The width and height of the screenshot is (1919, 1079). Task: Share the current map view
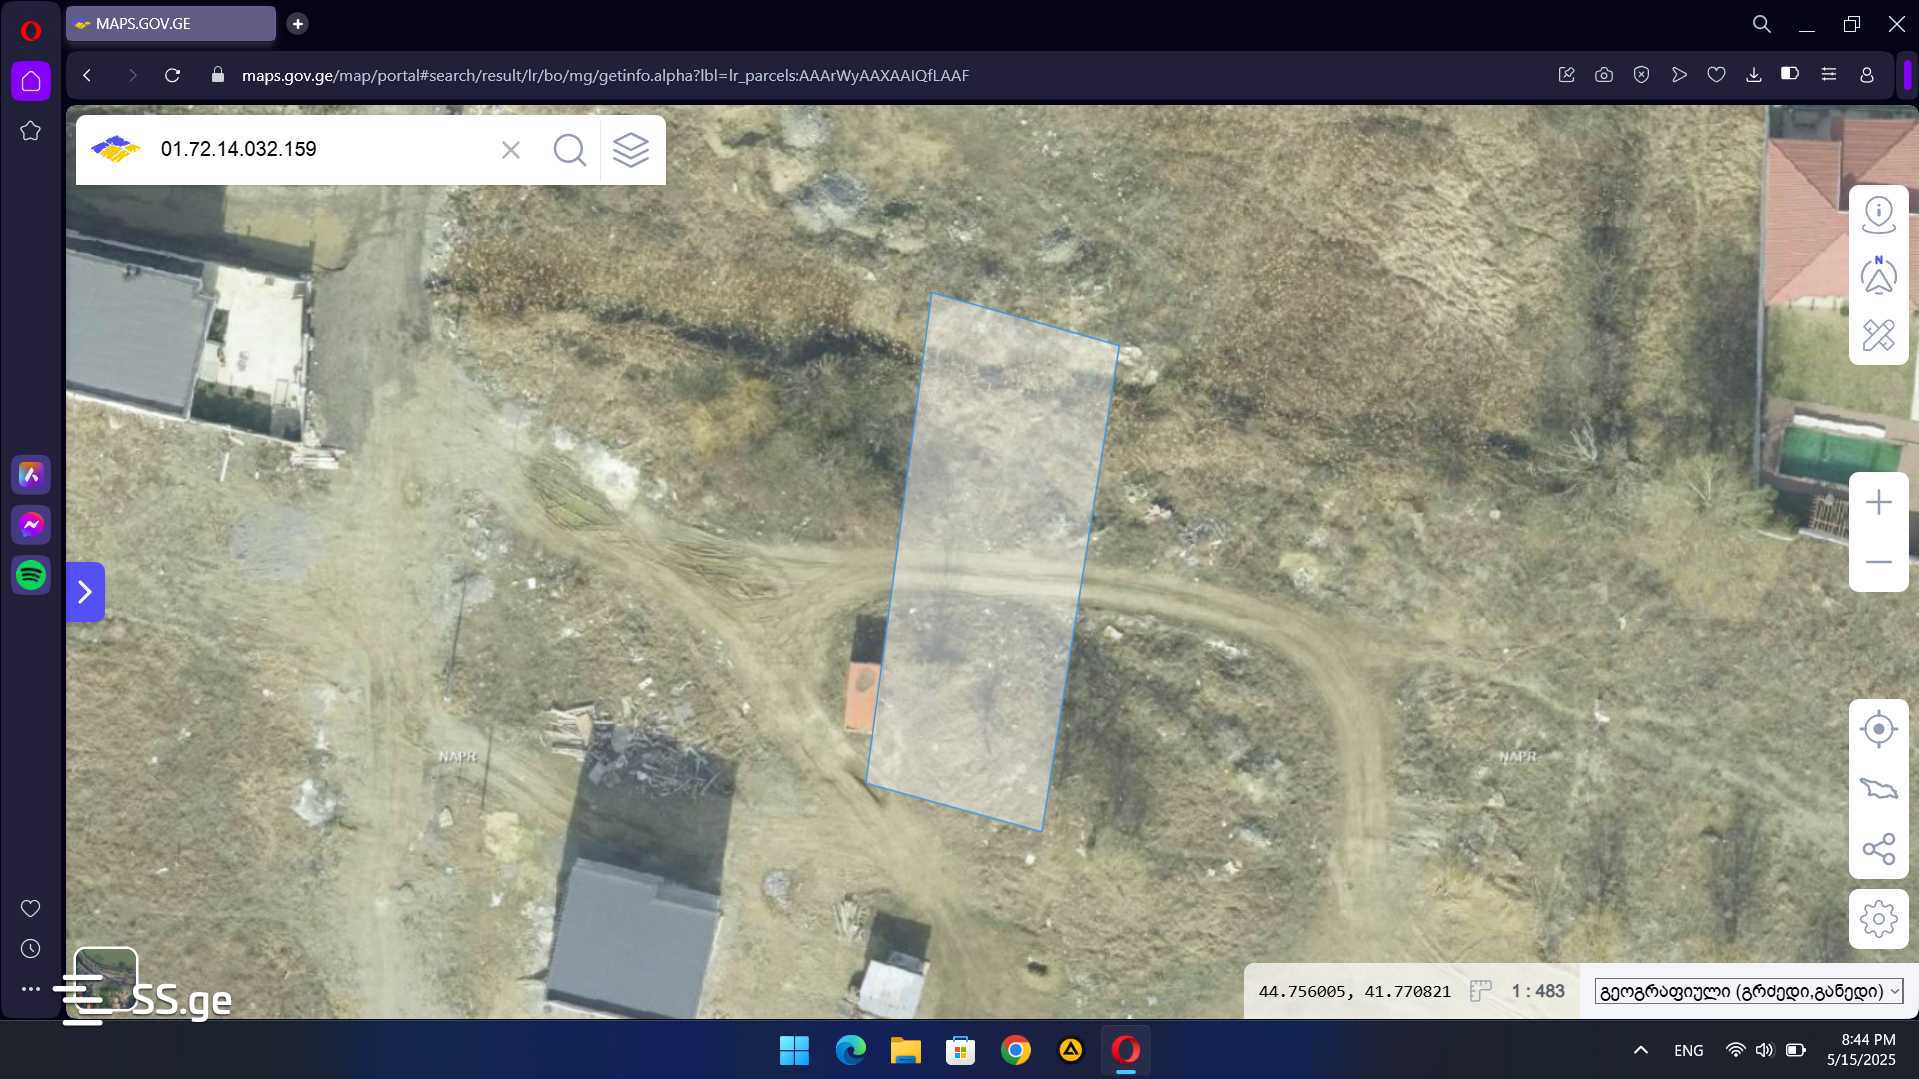[x=1878, y=849]
